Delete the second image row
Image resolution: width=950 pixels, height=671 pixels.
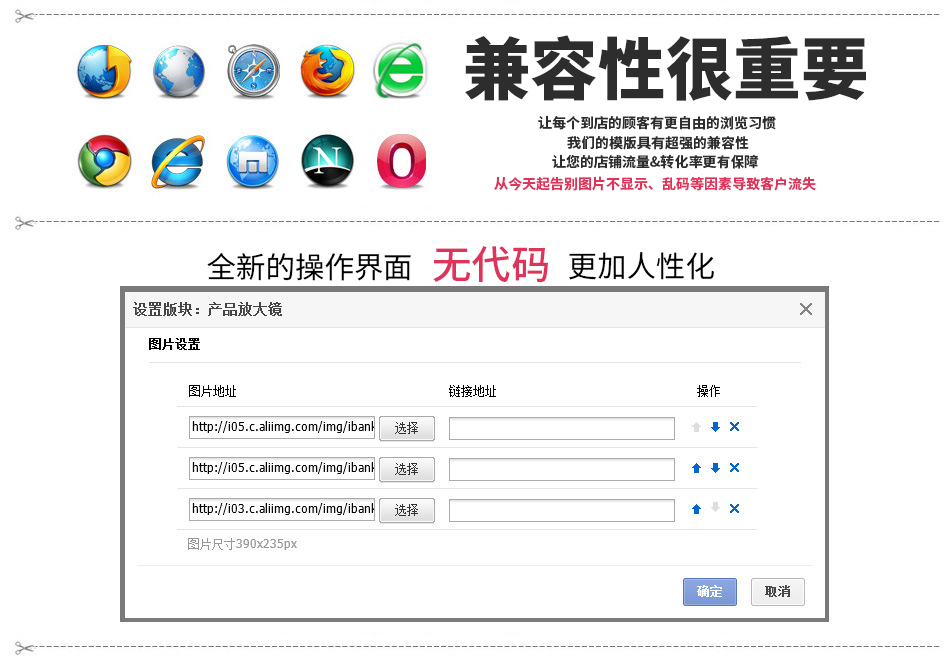734,468
